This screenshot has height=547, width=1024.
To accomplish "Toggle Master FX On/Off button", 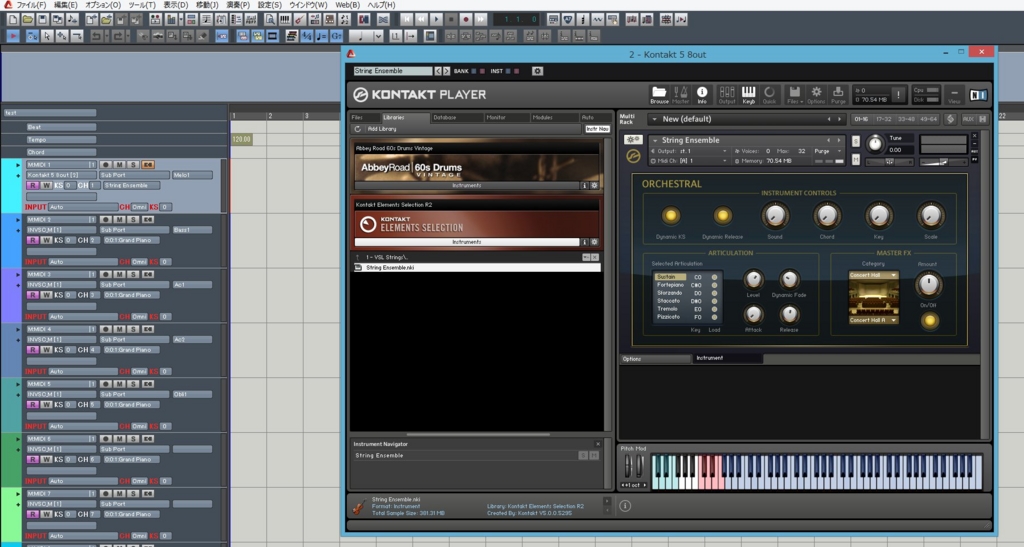I will tap(929, 320).
